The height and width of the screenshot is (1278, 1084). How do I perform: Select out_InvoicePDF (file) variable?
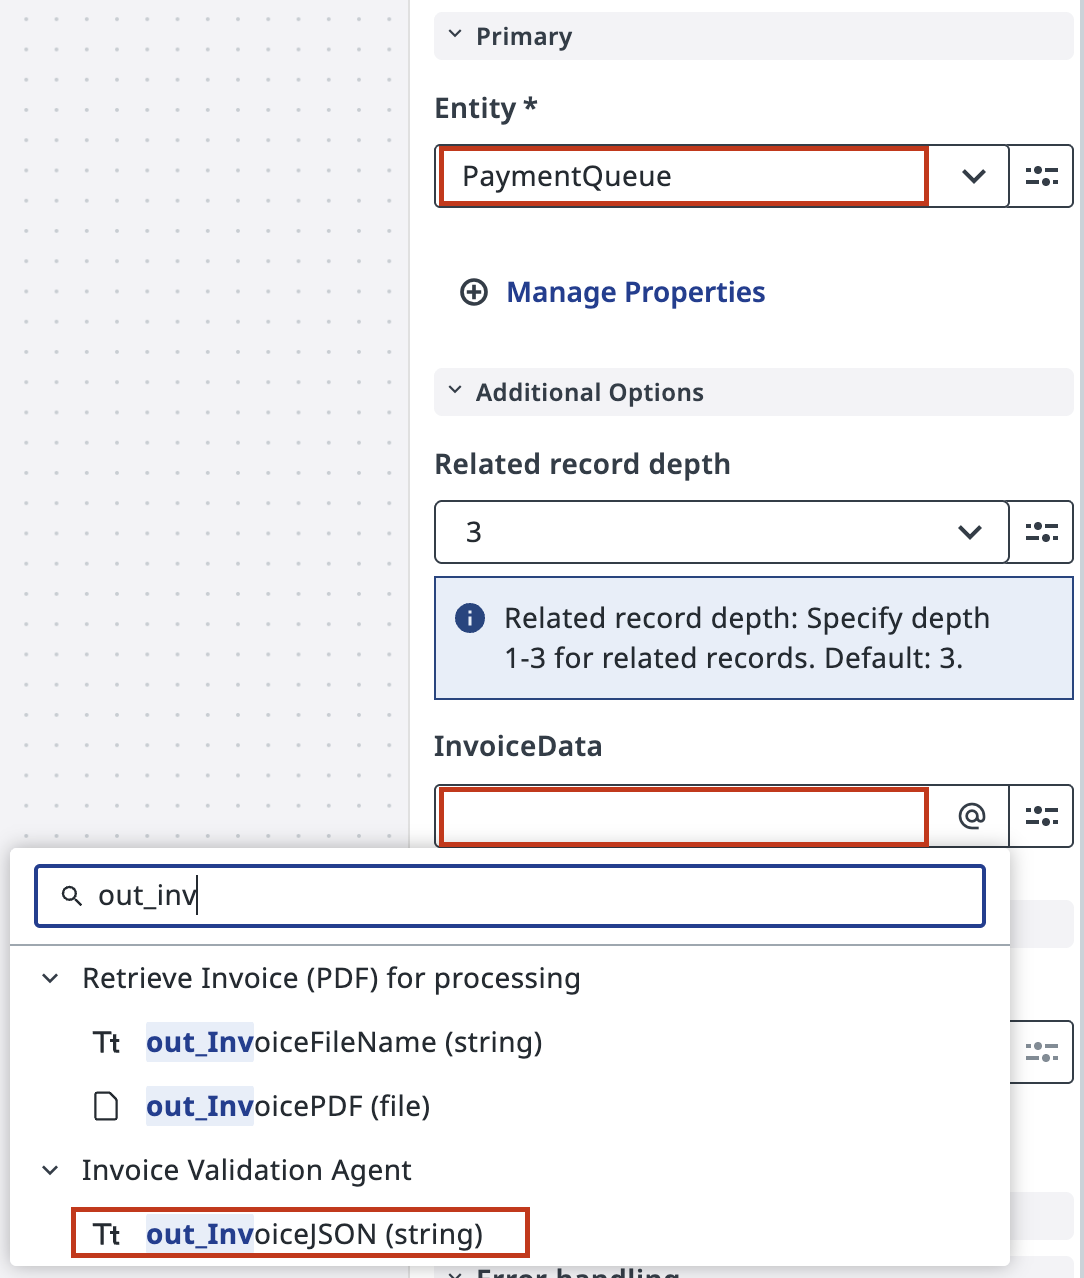[288, 1106]
